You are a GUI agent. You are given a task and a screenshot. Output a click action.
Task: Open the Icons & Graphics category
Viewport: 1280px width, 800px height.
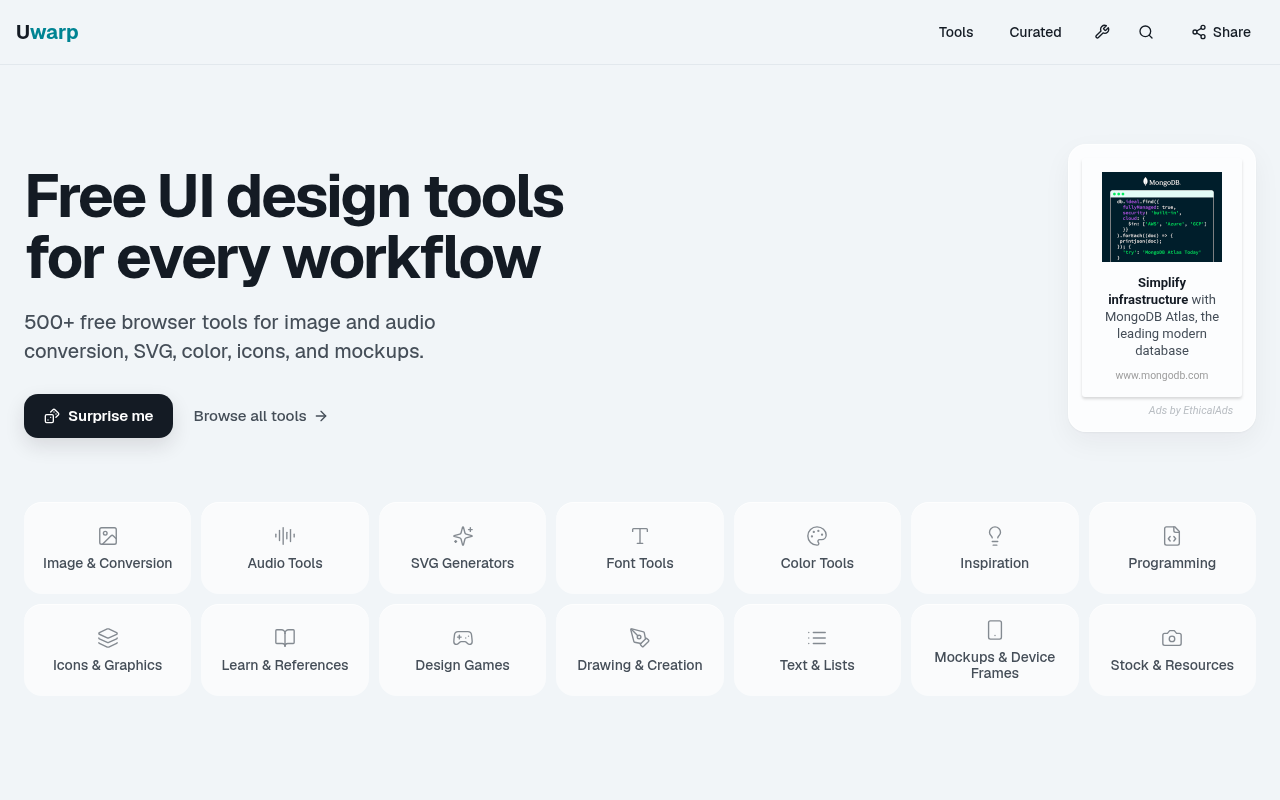(x=108, y=650)
